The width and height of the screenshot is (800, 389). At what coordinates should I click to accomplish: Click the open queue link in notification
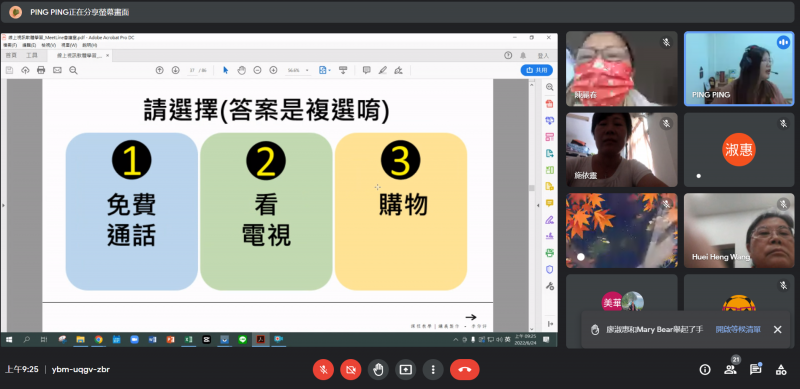coord(738,330)
